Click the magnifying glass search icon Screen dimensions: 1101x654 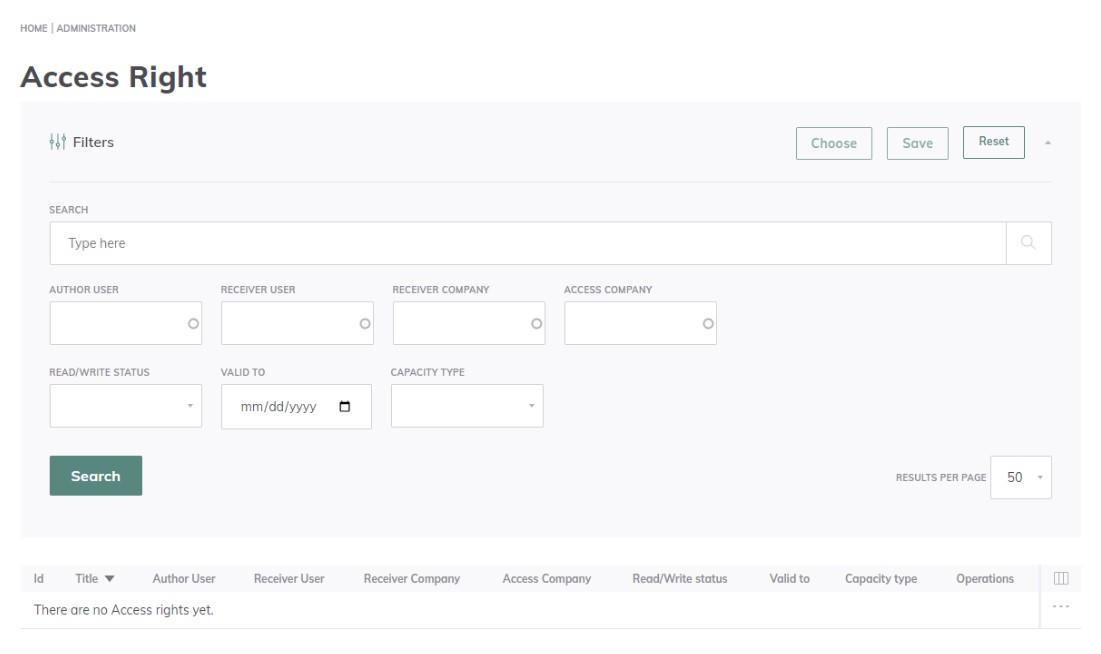(x=1030, y=242)
